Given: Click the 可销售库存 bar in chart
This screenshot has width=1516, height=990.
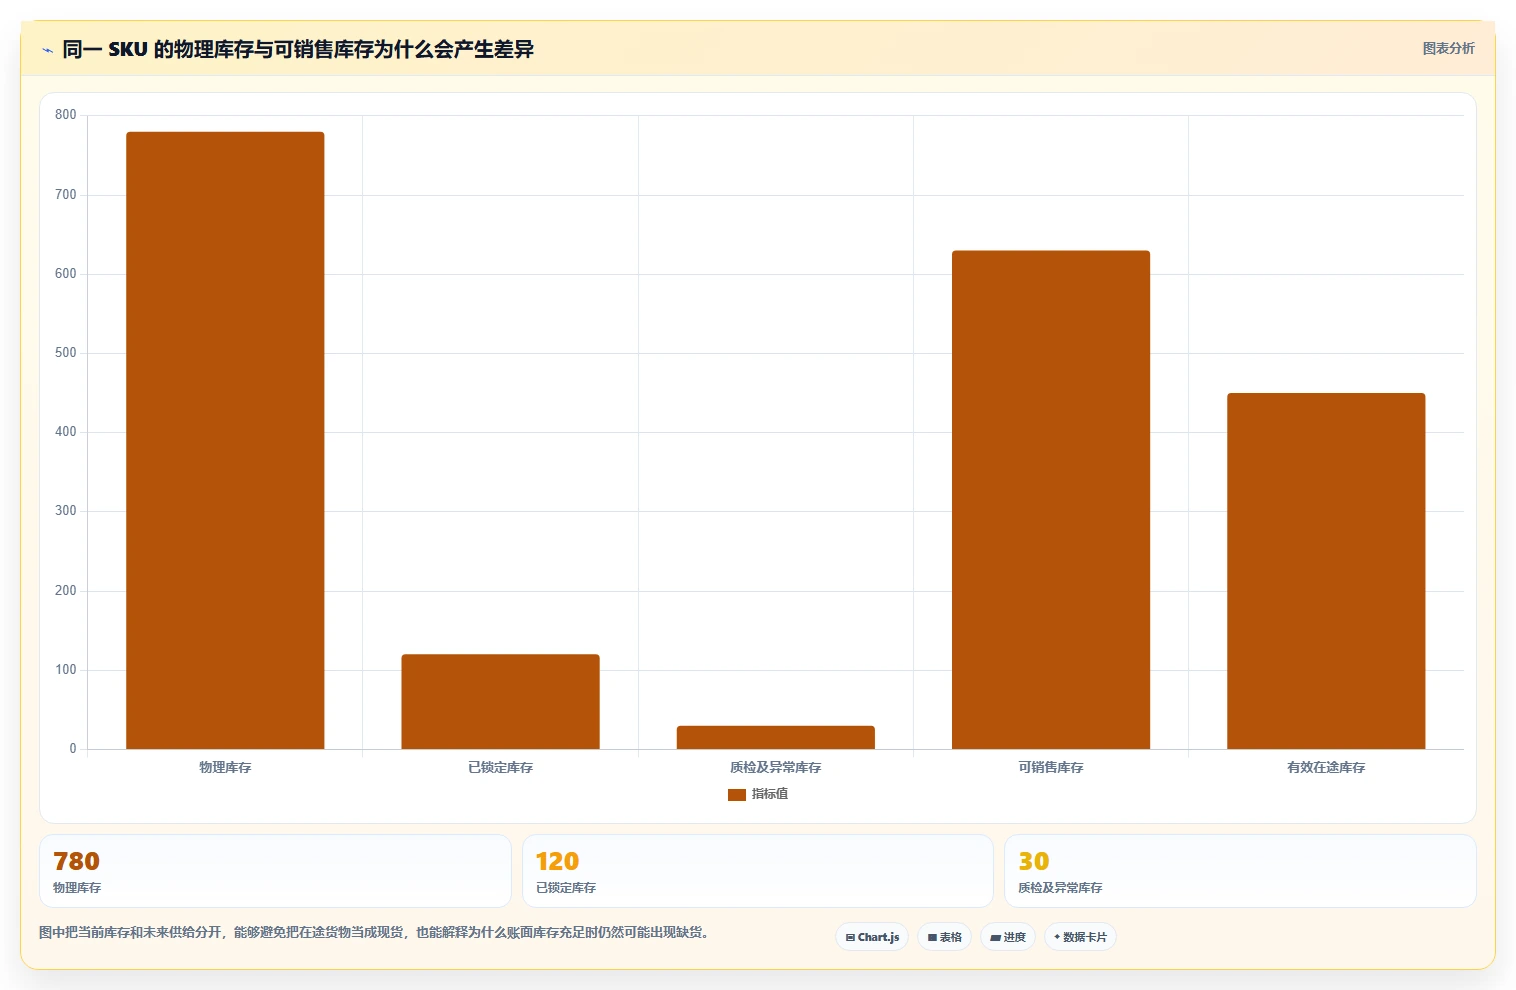Looking at the screenshot, I should pyautogui.click(x=1051, y=500).
